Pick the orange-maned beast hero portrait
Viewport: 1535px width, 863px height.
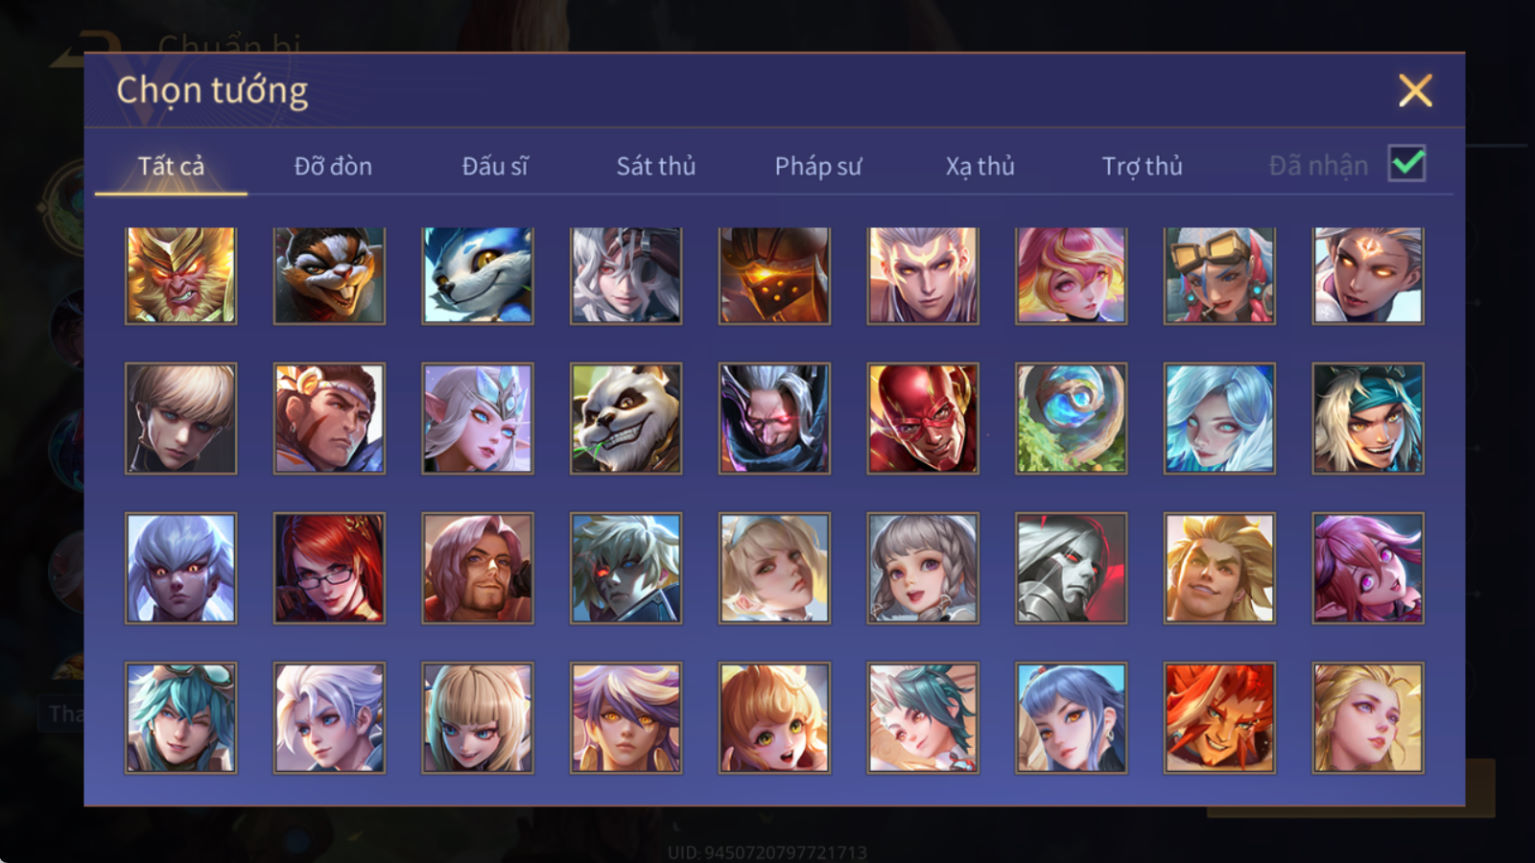tap(1220, 718)
